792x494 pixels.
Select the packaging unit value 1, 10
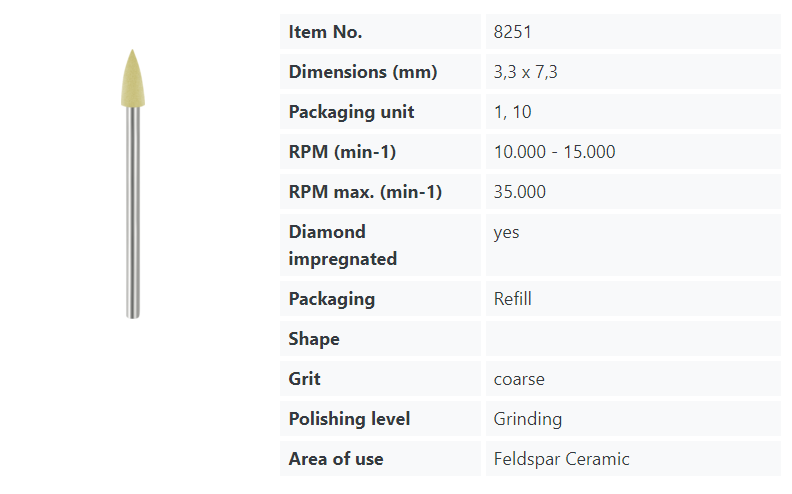(513, 112)
